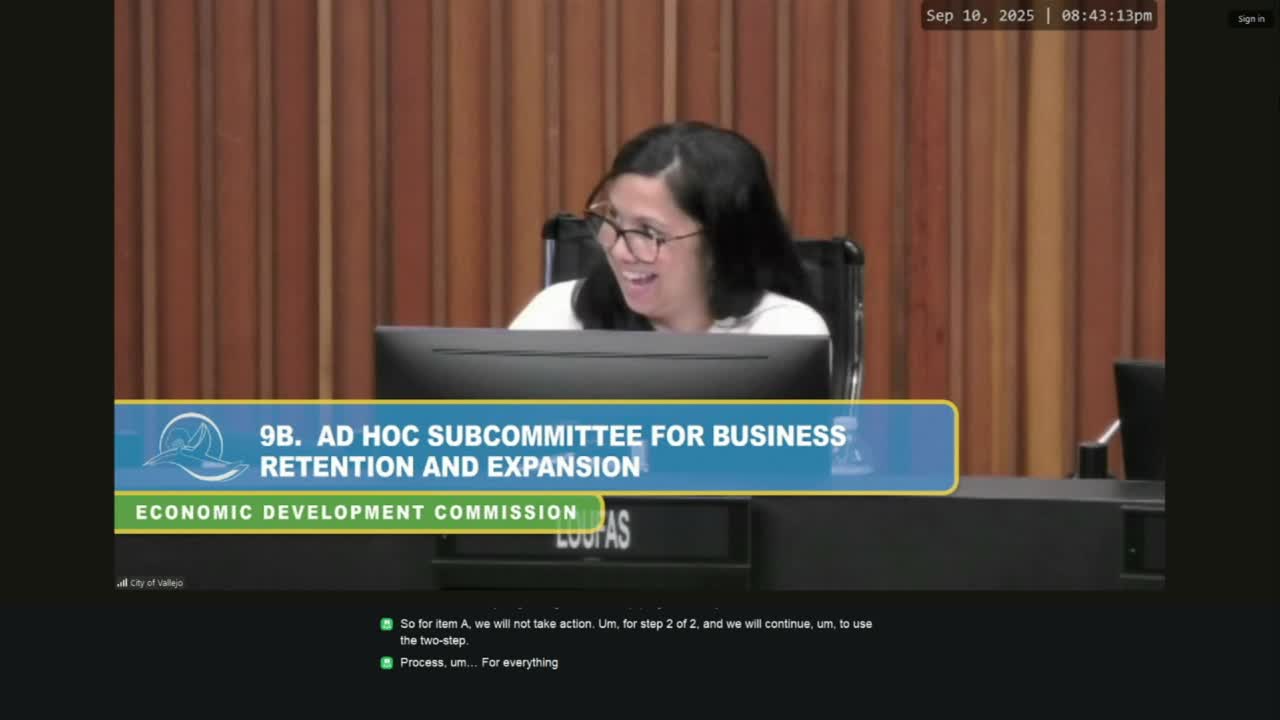The height and width of the screenshot is (720, 1280).
Task: Click the timestamp overlay showing Sep 10, 2025
Action: pos(1038,16)
